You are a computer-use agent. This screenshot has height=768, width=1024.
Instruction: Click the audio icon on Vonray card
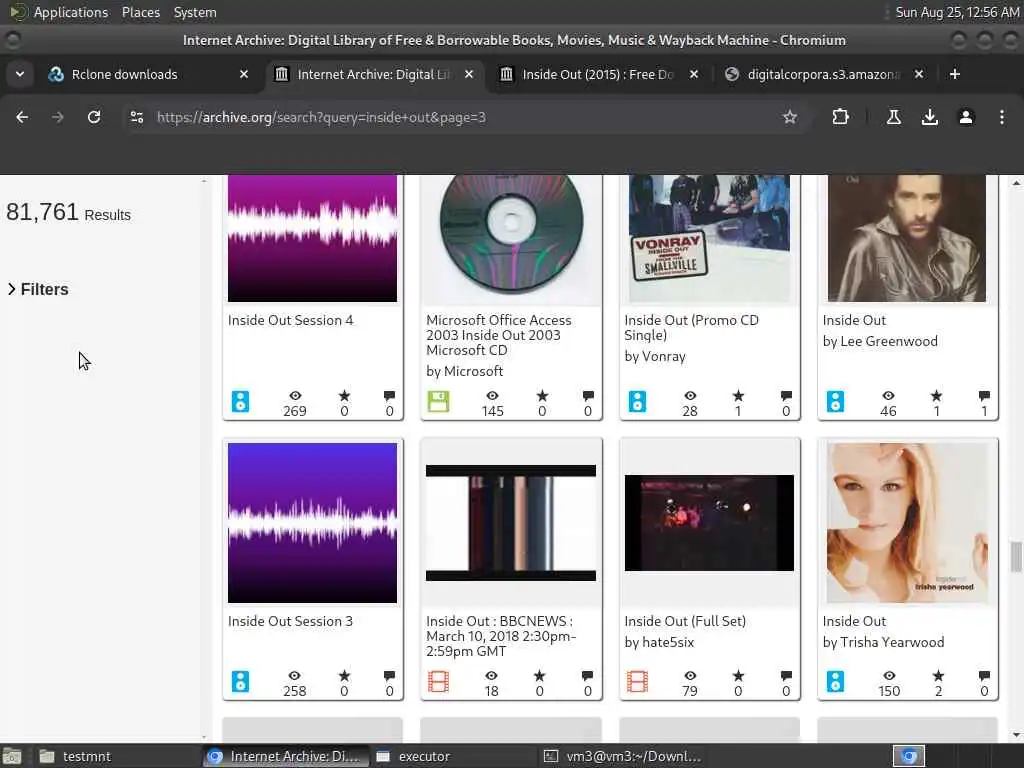(637, 401)
